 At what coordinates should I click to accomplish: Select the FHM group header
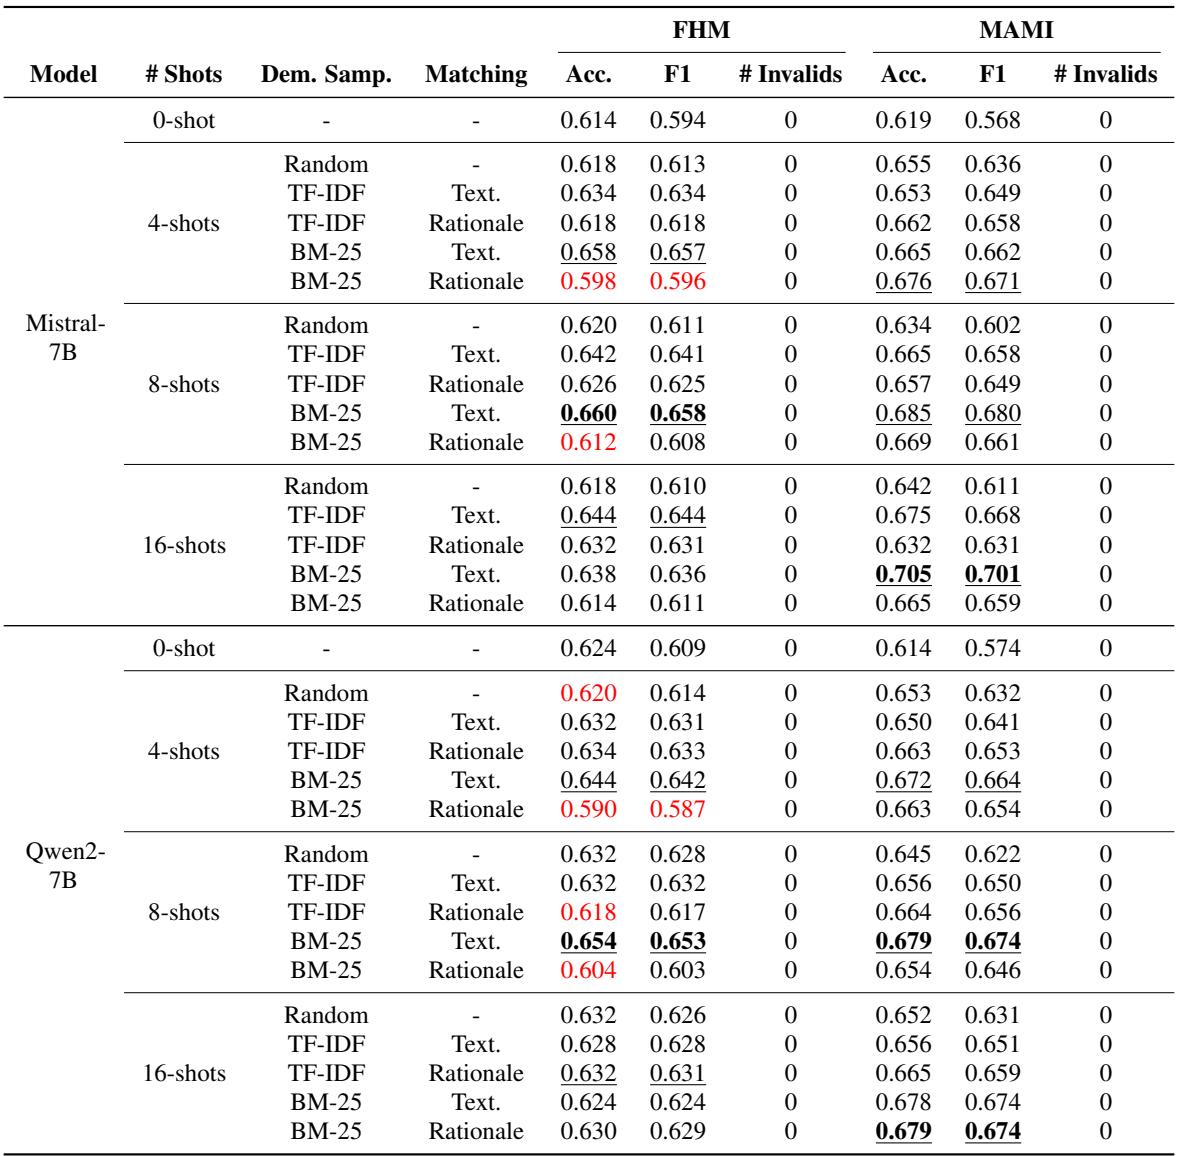click(x=701, y=31)
